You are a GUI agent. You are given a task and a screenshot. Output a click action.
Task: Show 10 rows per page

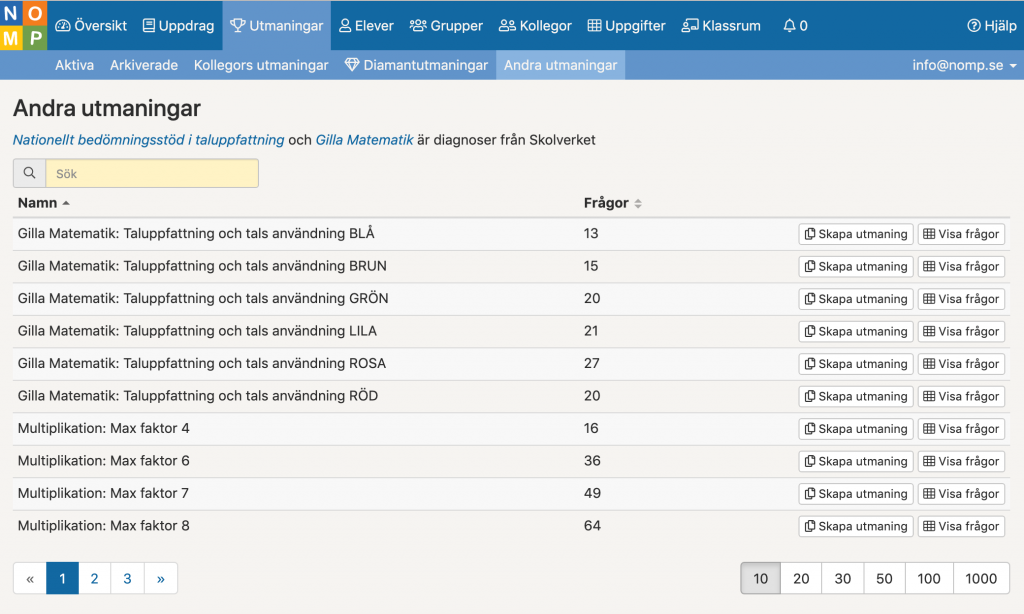pyautogui.click(x=760, y=578)
